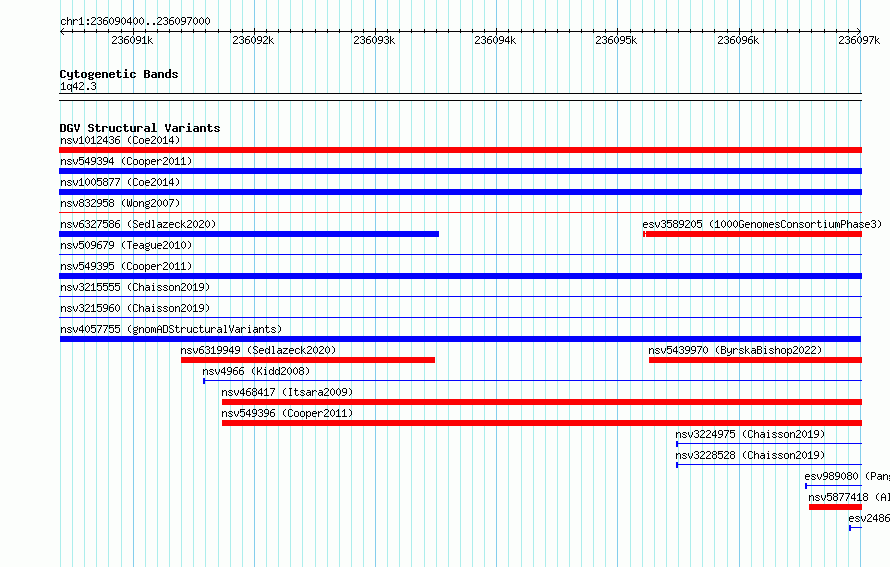The image size is (890, 567).
Task: Click the blue nsv4057755 variant bar
Action: 460,339
